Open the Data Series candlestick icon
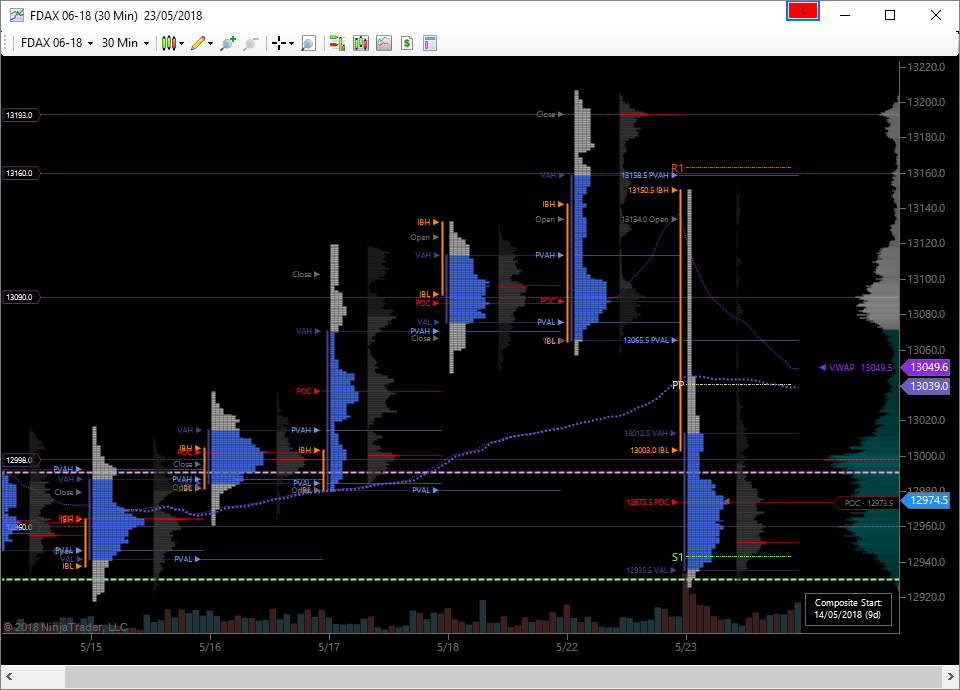The width and height of the screenshot is (960, 690). click(x=361, y=43)
